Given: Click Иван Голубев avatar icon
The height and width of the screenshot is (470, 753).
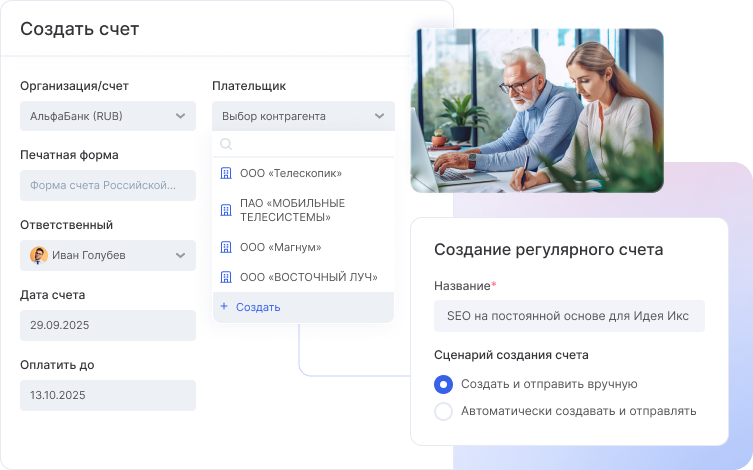Looking at the screenshot, I should 39,255.
